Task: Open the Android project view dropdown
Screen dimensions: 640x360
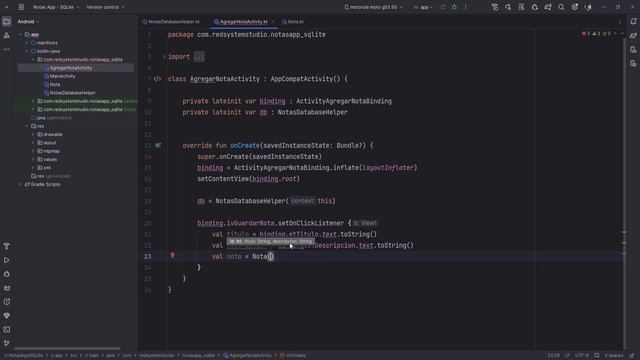Action: 28,22
